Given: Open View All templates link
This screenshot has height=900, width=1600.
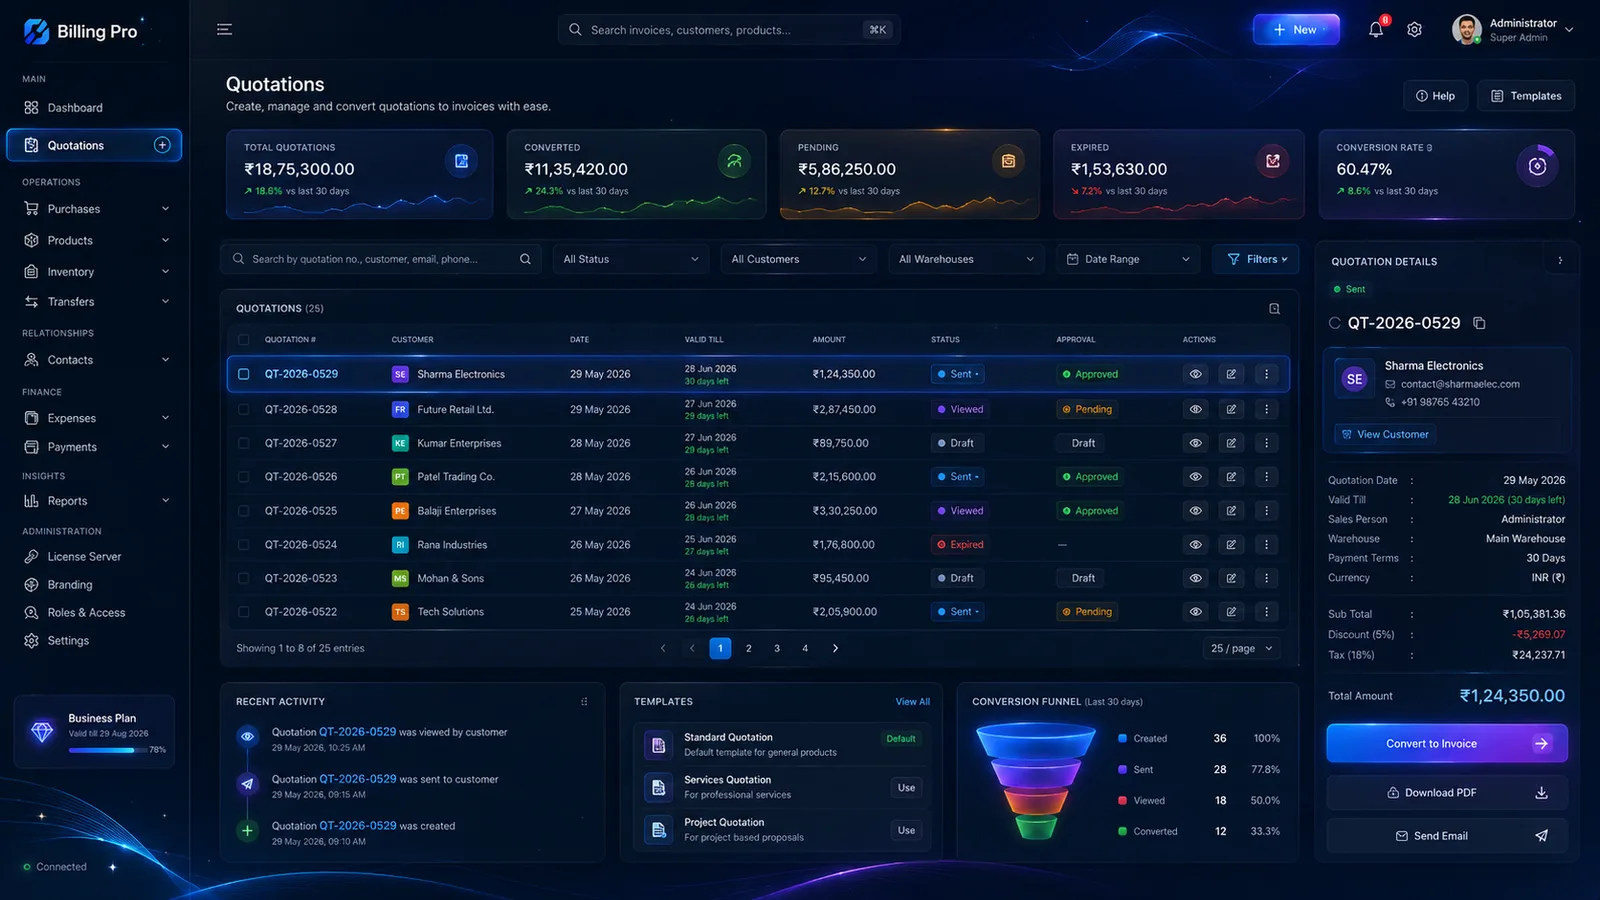Looking at the screenshot, I should [x=912, y=702].
